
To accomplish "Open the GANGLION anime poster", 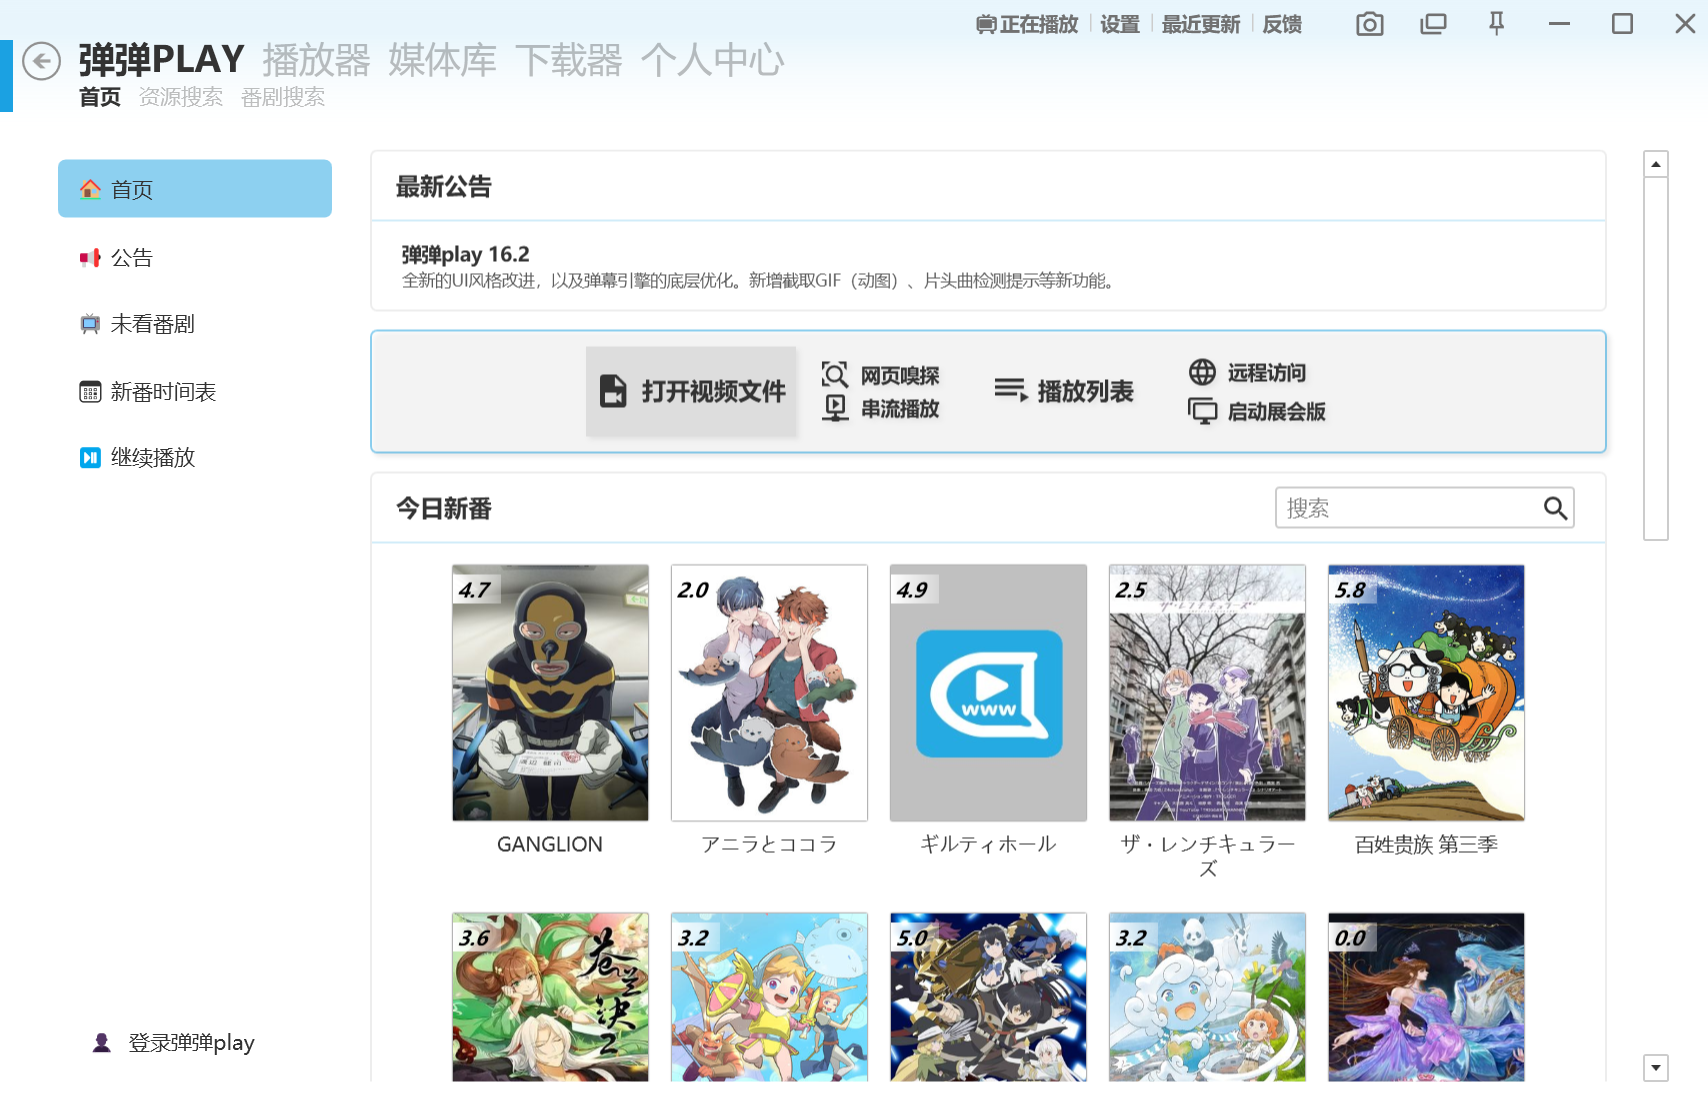I will tap(549, 693).
